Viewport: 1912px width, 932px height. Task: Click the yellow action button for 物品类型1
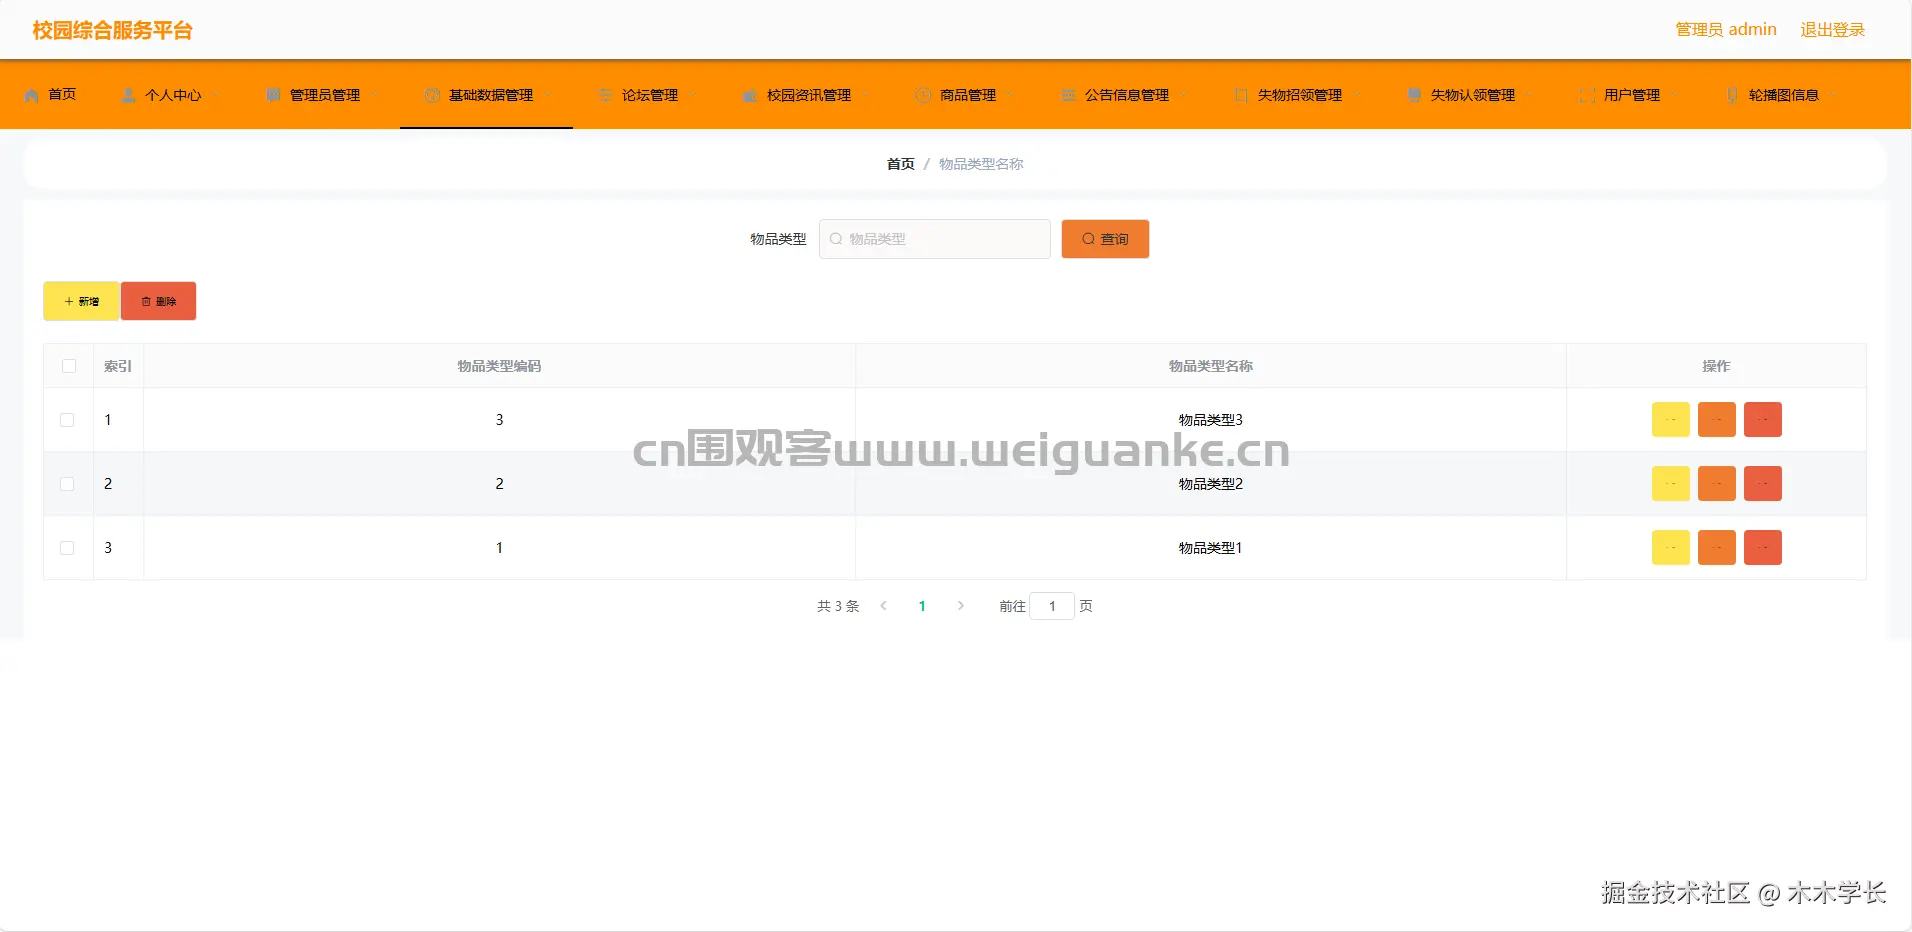tap(1670, 548)
